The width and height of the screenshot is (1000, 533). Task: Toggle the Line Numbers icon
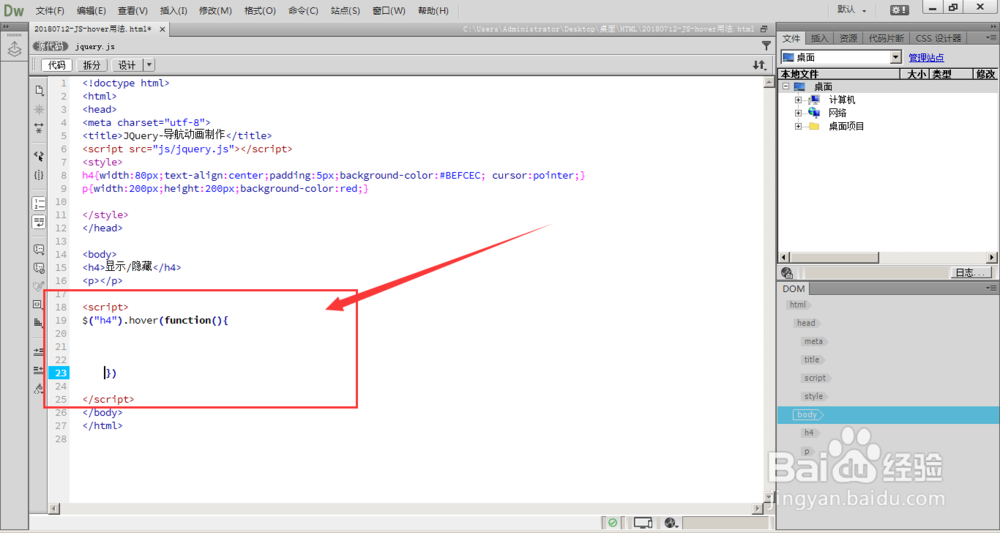39,203
